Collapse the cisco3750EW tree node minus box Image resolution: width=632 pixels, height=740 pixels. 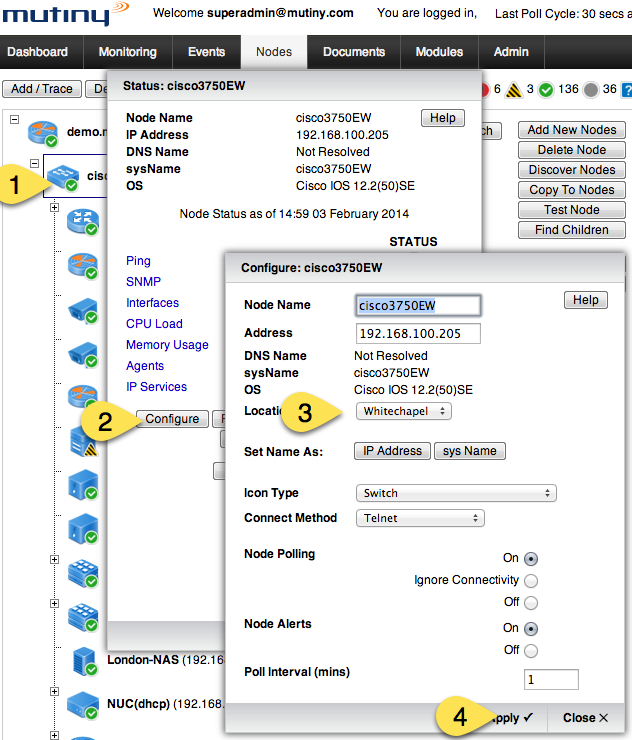34,163
